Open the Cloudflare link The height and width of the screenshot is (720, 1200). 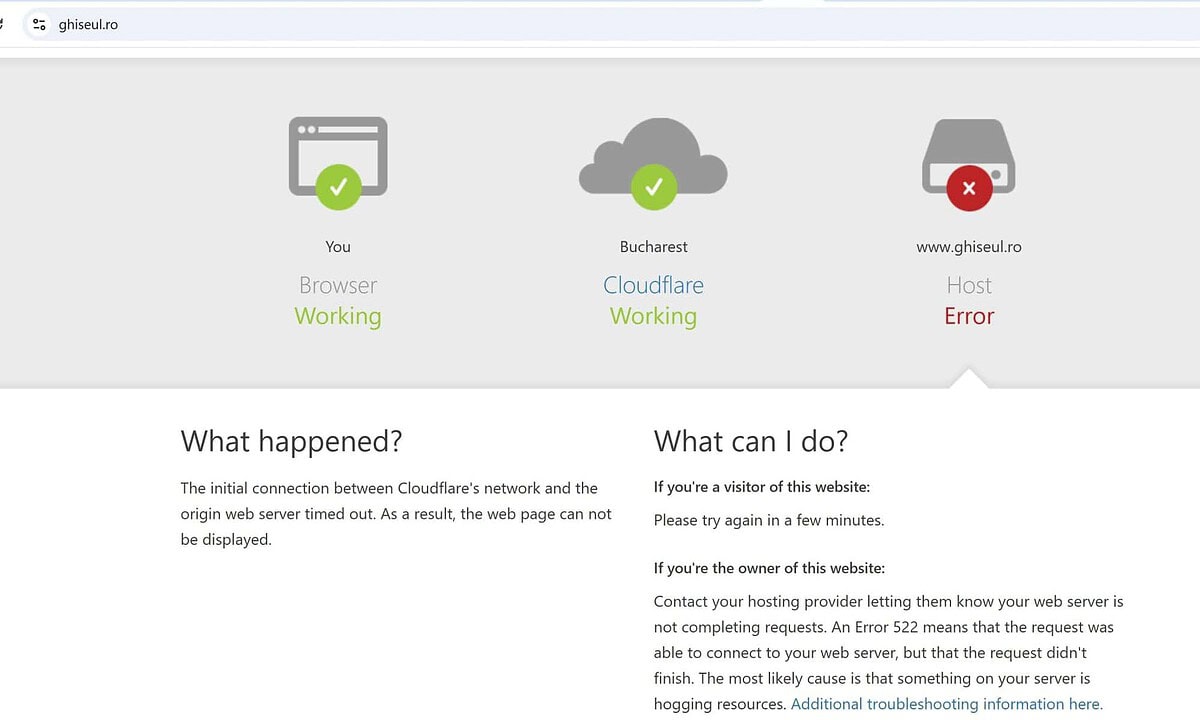click(x=653, y=285)
